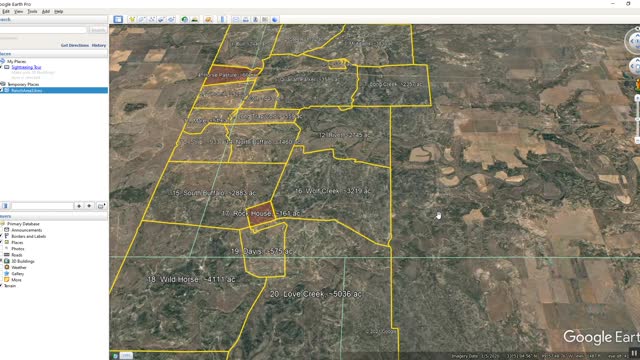Open the 1985 historical imagery button
This screenshot has width=640, height=360.
[x=126, y=356]
